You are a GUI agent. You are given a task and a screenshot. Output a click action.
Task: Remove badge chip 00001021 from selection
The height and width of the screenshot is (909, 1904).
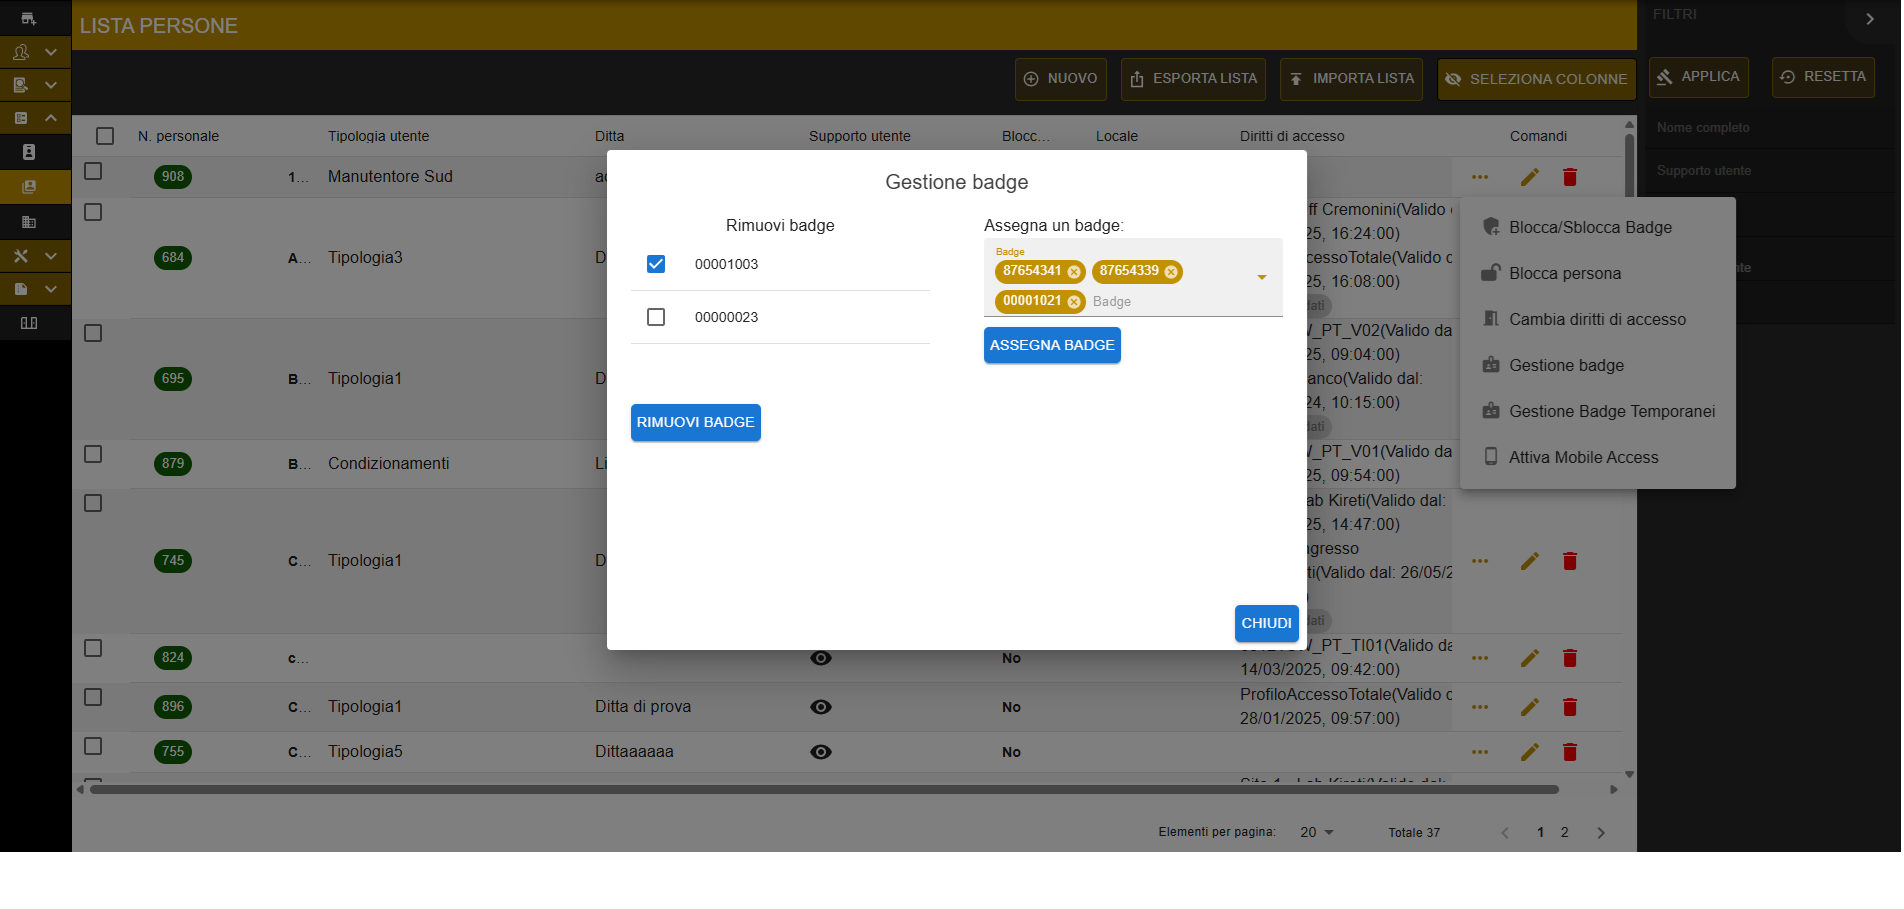[1074, 302]
